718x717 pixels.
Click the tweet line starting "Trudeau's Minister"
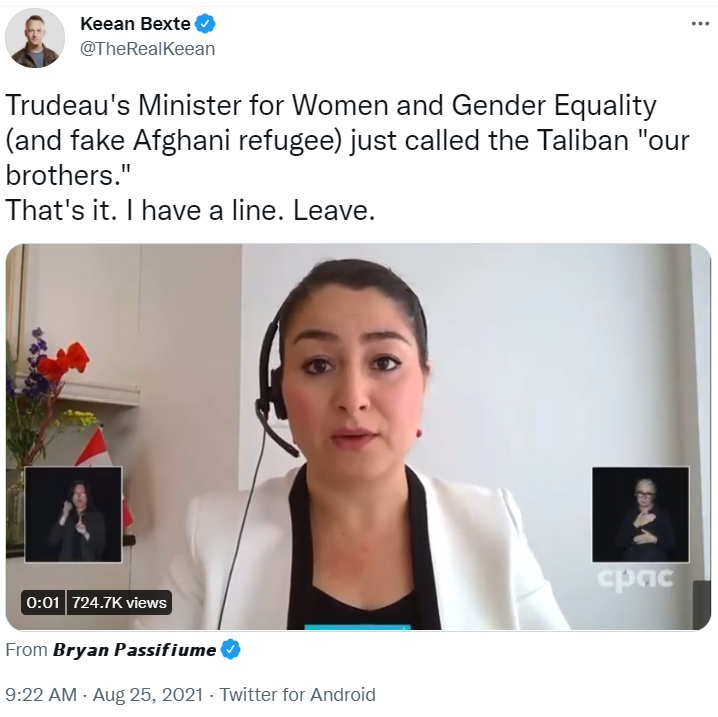(x=331, y=105)
